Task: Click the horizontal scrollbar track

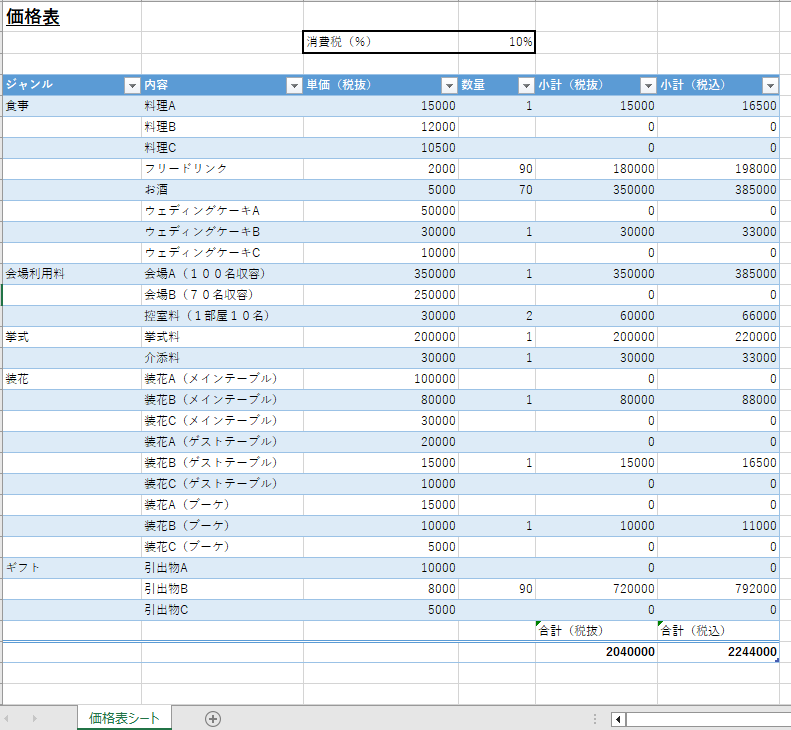Action: point(707,718)
